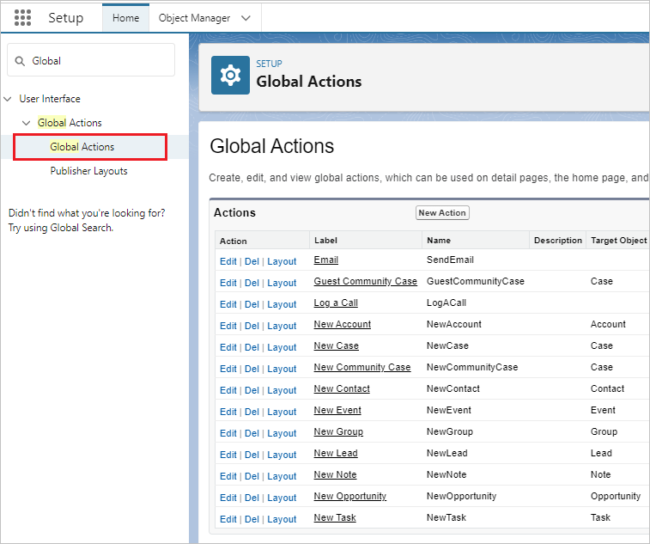
Task: Click Del for the Email action
Action: point(252,262)
